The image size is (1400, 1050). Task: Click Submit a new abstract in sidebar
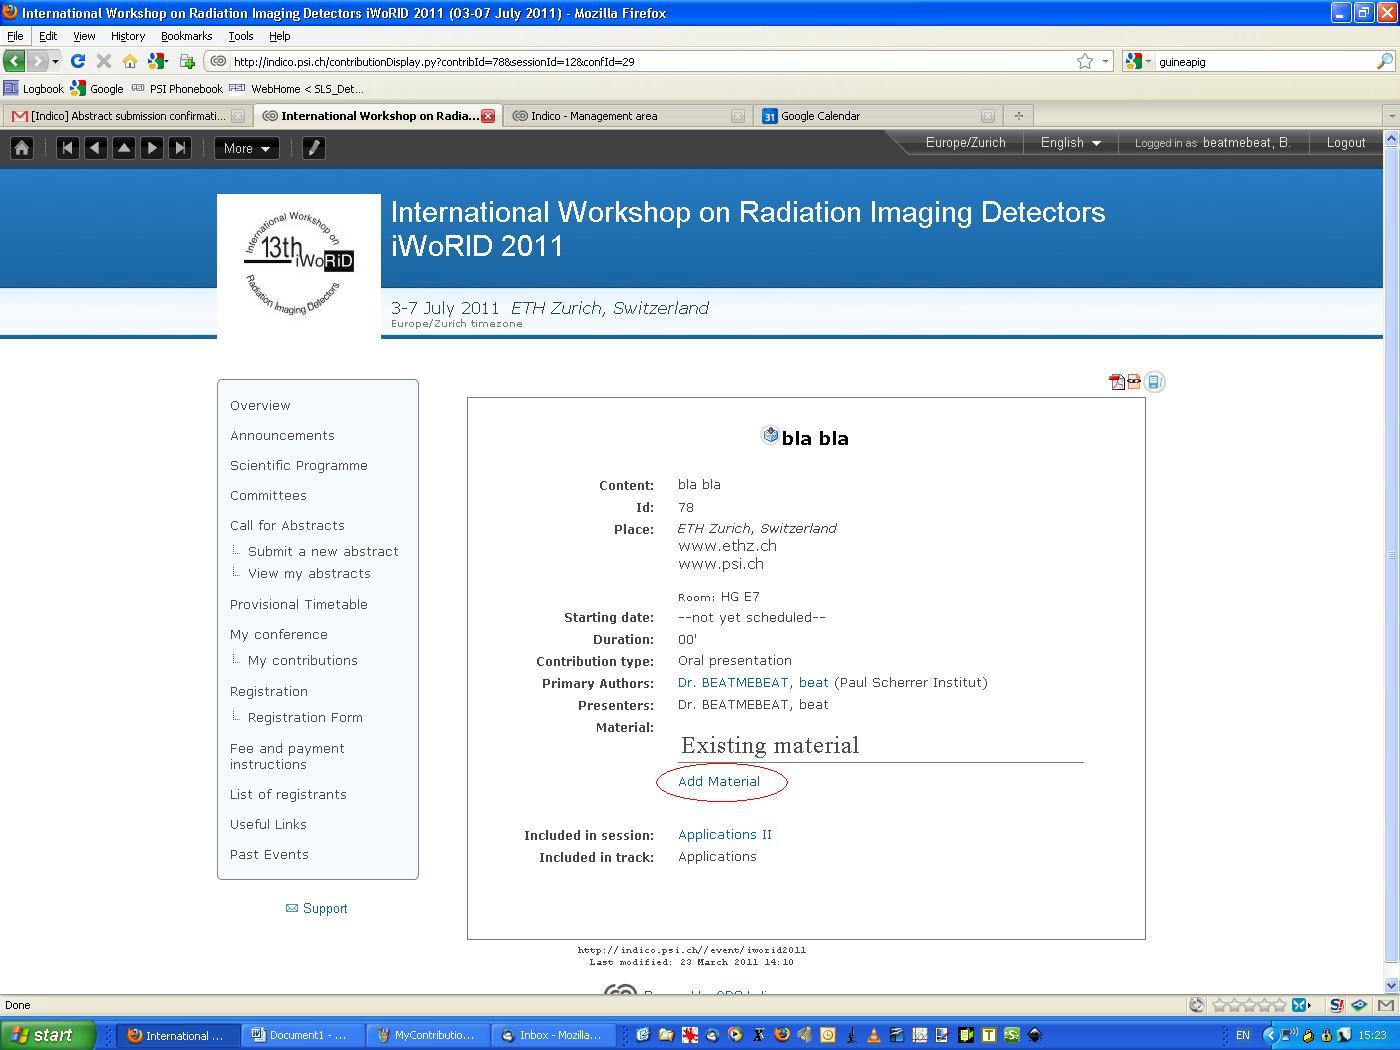323,552
